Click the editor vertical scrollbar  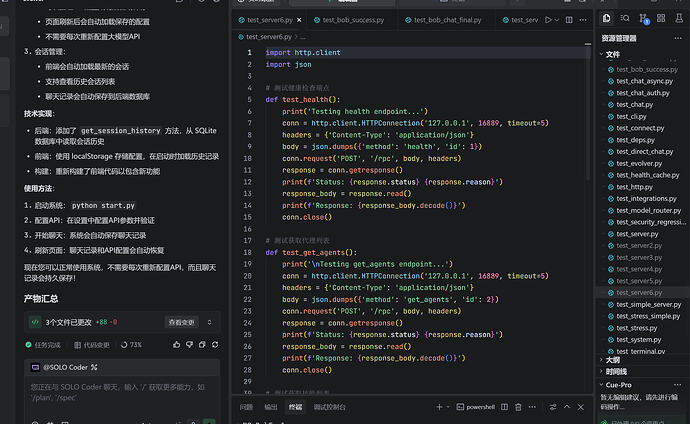[x=588, y=112]
